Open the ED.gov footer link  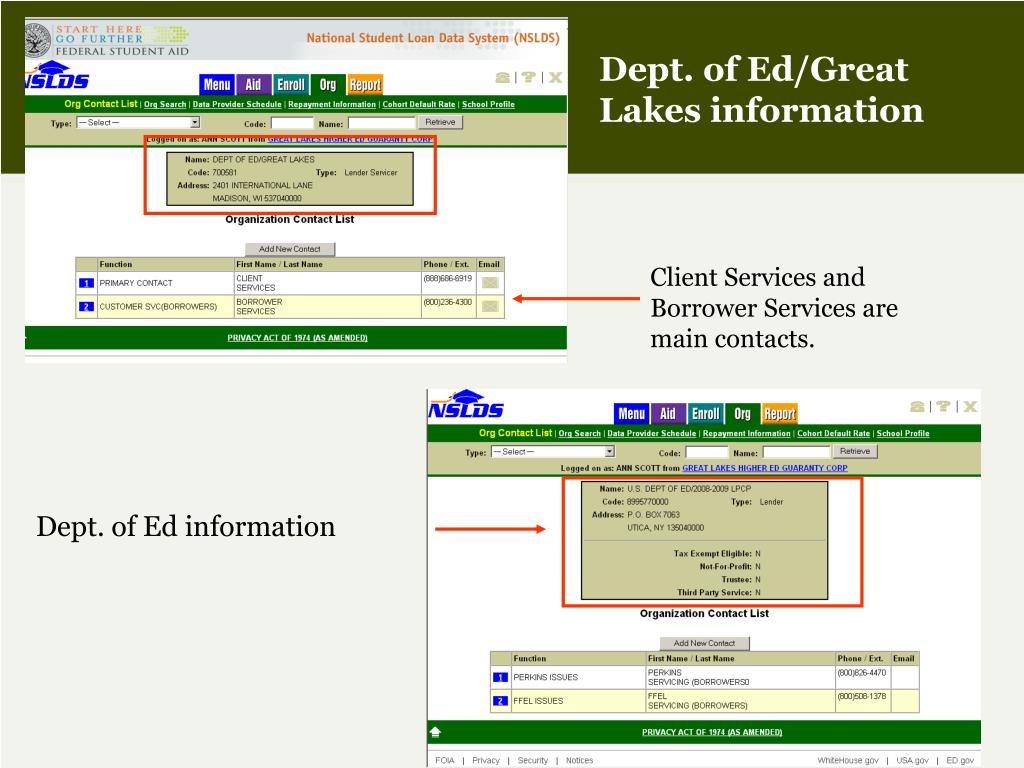coord(960,760)
